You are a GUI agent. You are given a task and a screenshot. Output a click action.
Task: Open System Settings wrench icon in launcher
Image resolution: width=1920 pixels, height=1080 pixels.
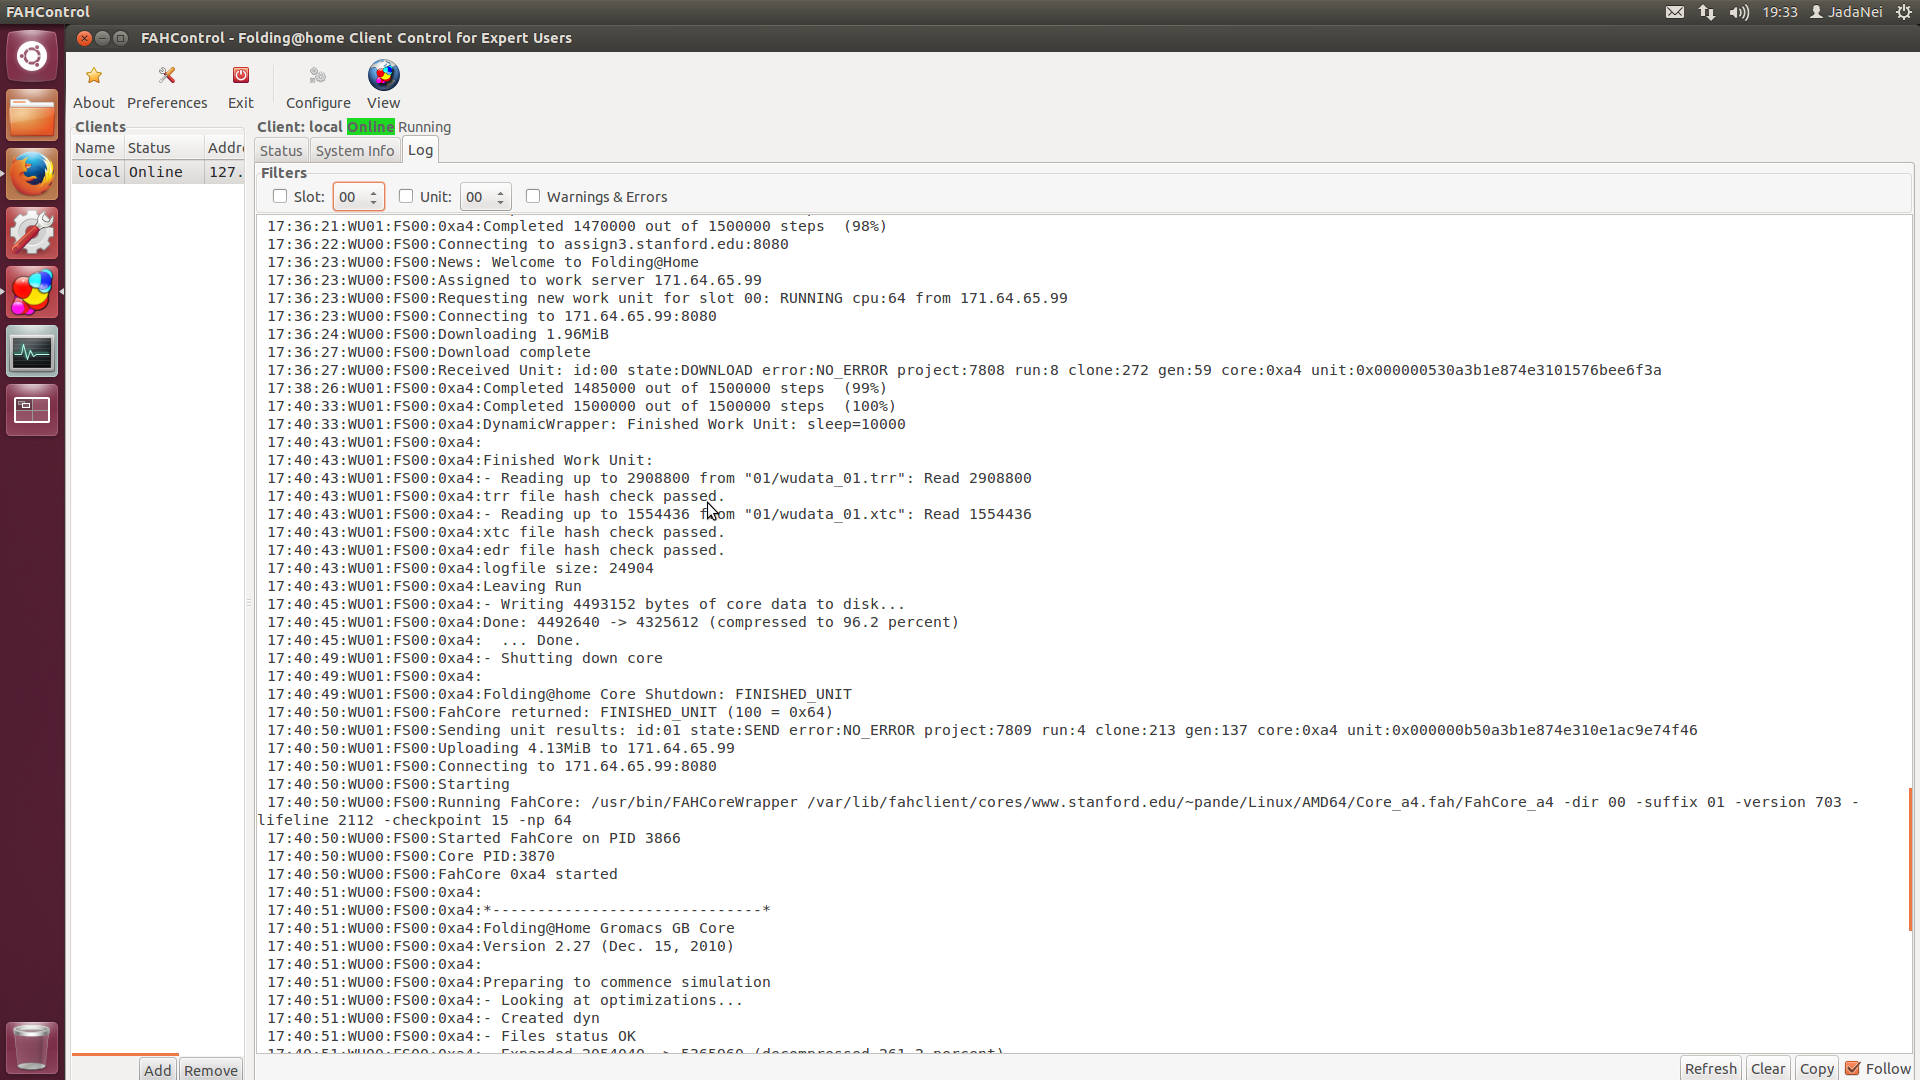[32, 233]
